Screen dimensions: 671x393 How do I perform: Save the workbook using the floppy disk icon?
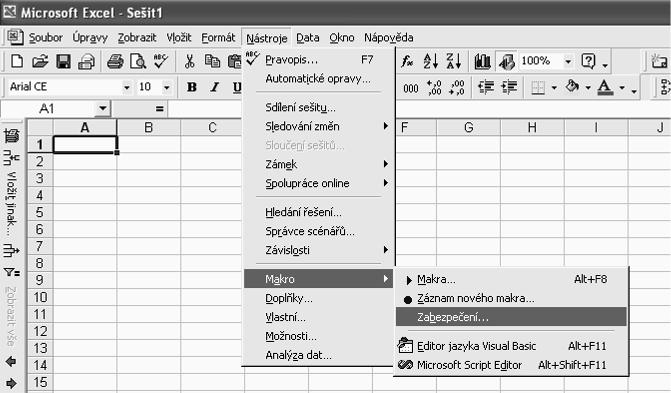click(x=63, y=62)
